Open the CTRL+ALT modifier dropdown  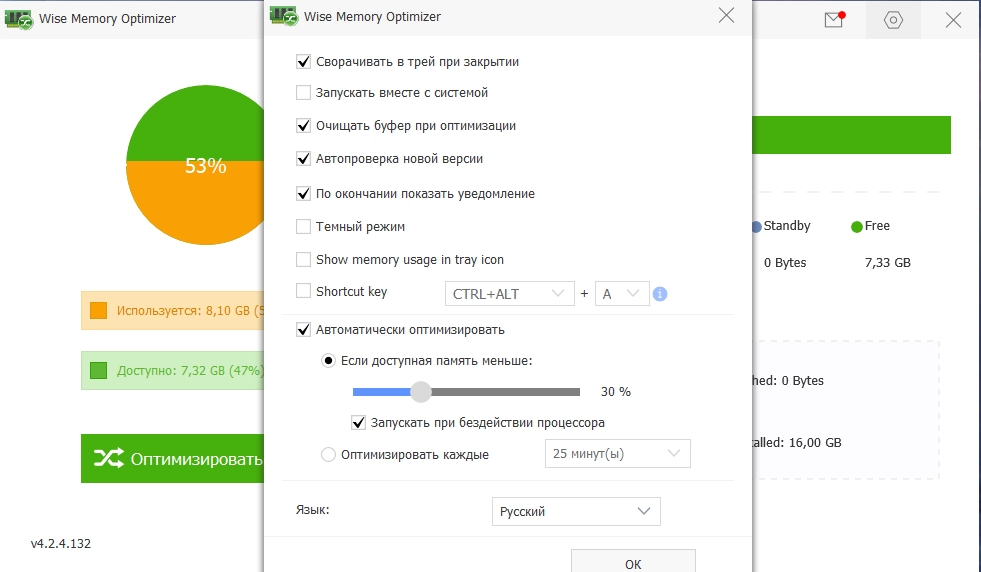pos(509,294)
